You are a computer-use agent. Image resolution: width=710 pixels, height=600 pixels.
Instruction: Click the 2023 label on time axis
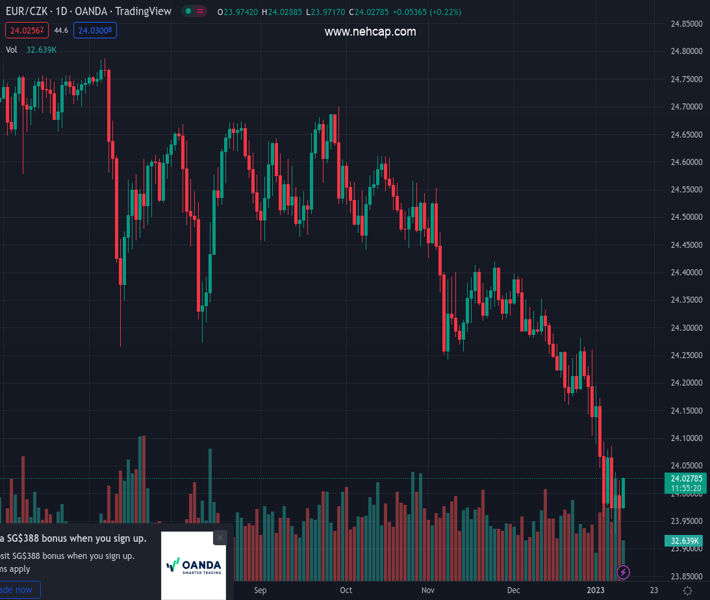pyautogui.click(x=596, y=590)
